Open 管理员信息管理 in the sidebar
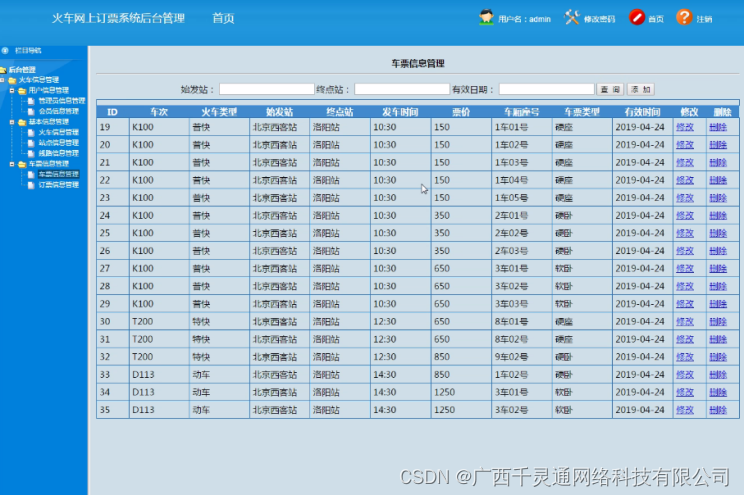The width and height of the screenshot is (744, 496). click(62, 101)
